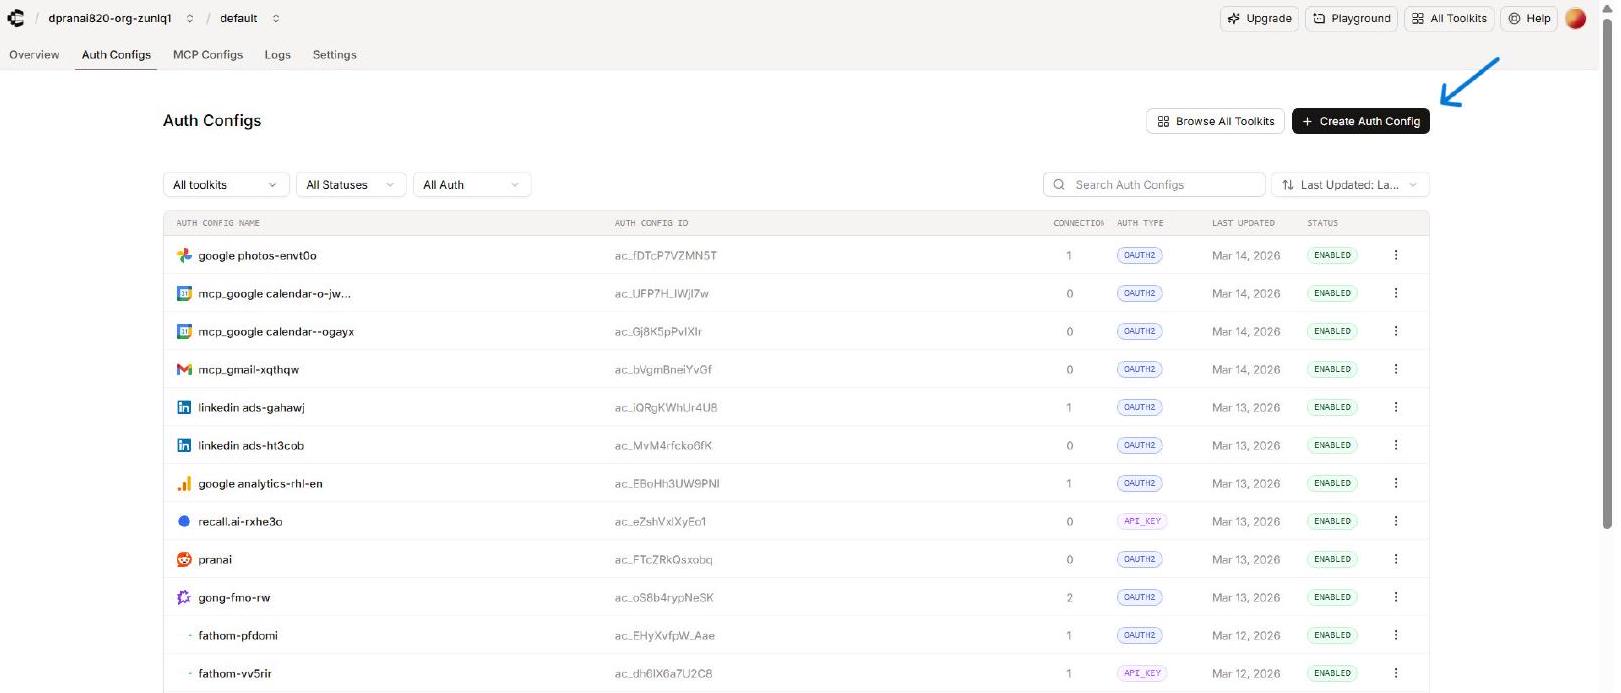Click the connection count 2 for gong-fmo-rw
The height and width of the screenshot is (693, 1621).
tap(1069, 598)
